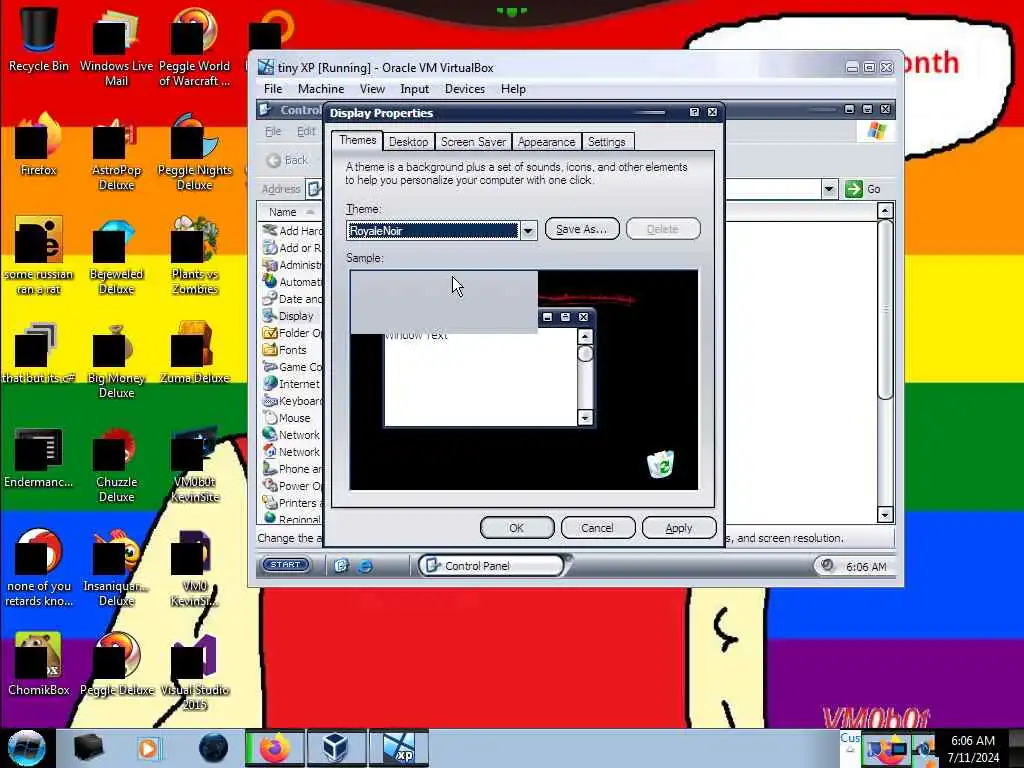Open VirtualBox Help menu

click(513, 89)
